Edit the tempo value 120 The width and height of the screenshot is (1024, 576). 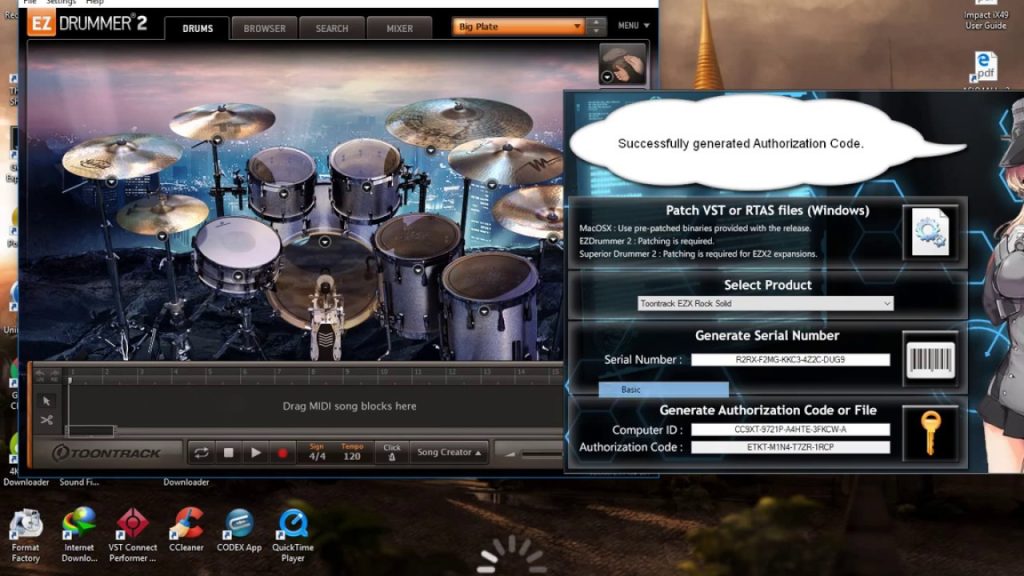(x=352, y=456)
